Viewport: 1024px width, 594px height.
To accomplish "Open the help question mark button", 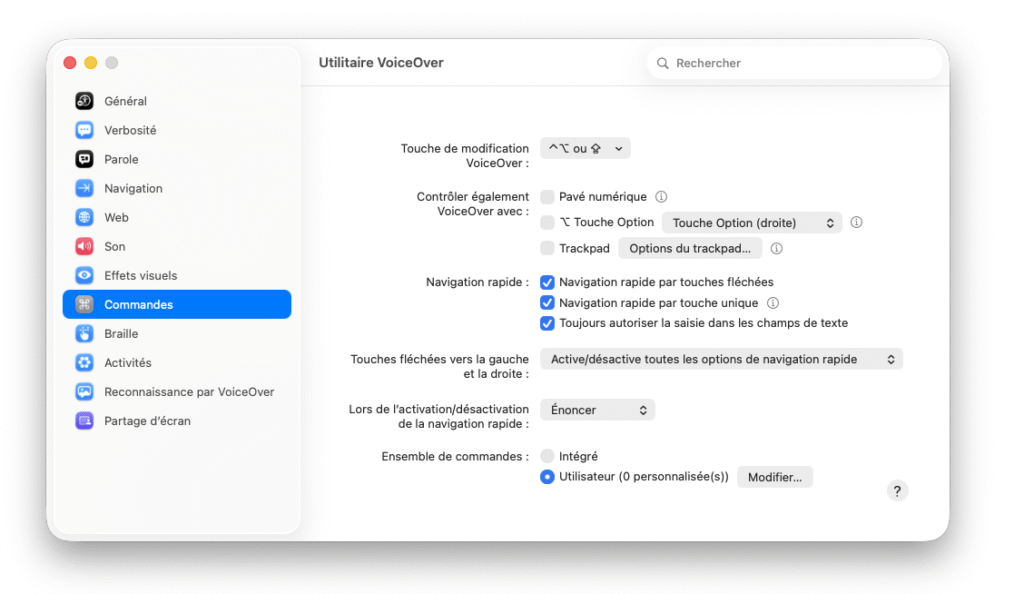I will coord(897,491).
